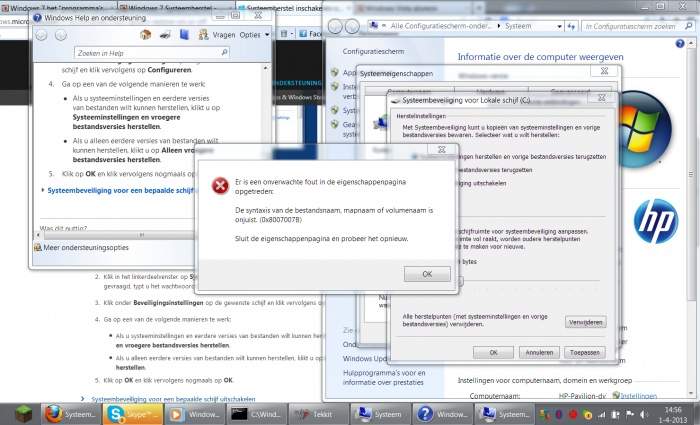Switch to 'Systeemherstel inschake' browser tab

pos(279,8)
